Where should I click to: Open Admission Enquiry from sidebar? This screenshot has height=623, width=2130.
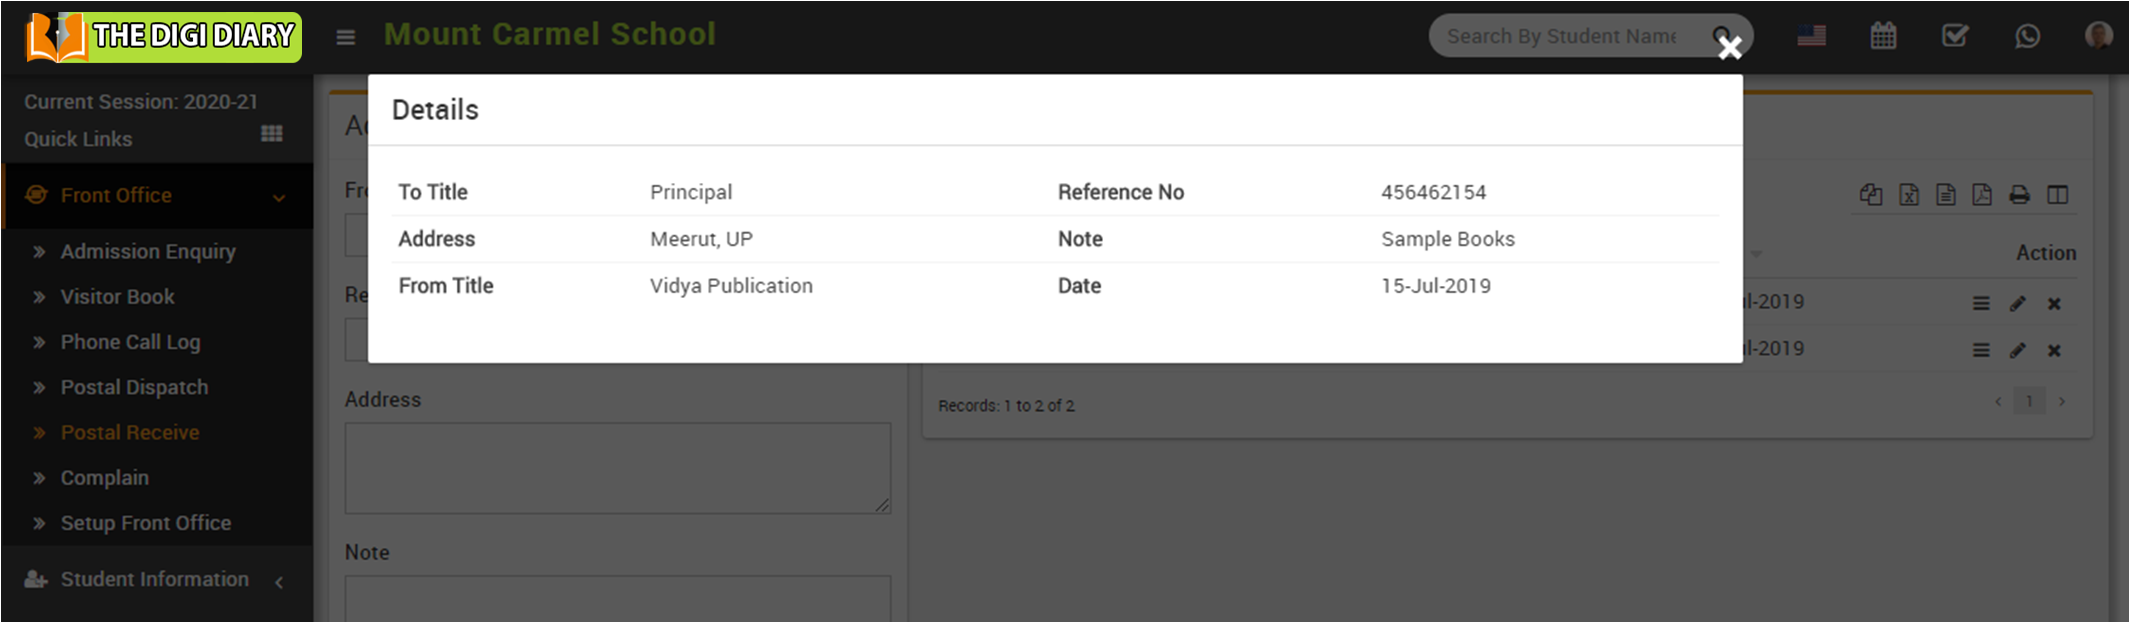click(x=148, y=252)
